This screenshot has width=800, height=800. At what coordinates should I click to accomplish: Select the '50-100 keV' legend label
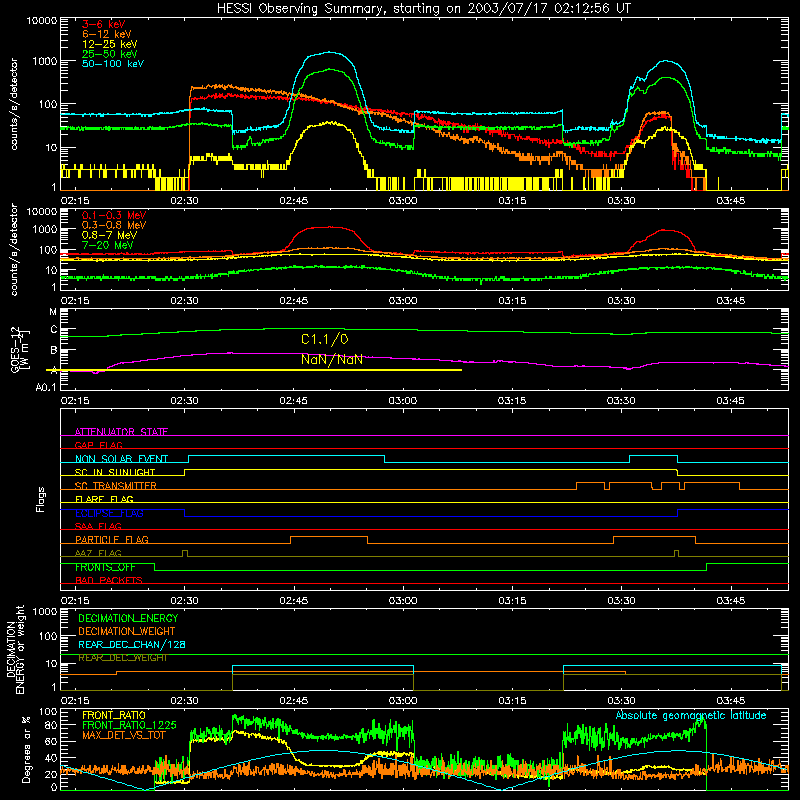coord(113,64)
